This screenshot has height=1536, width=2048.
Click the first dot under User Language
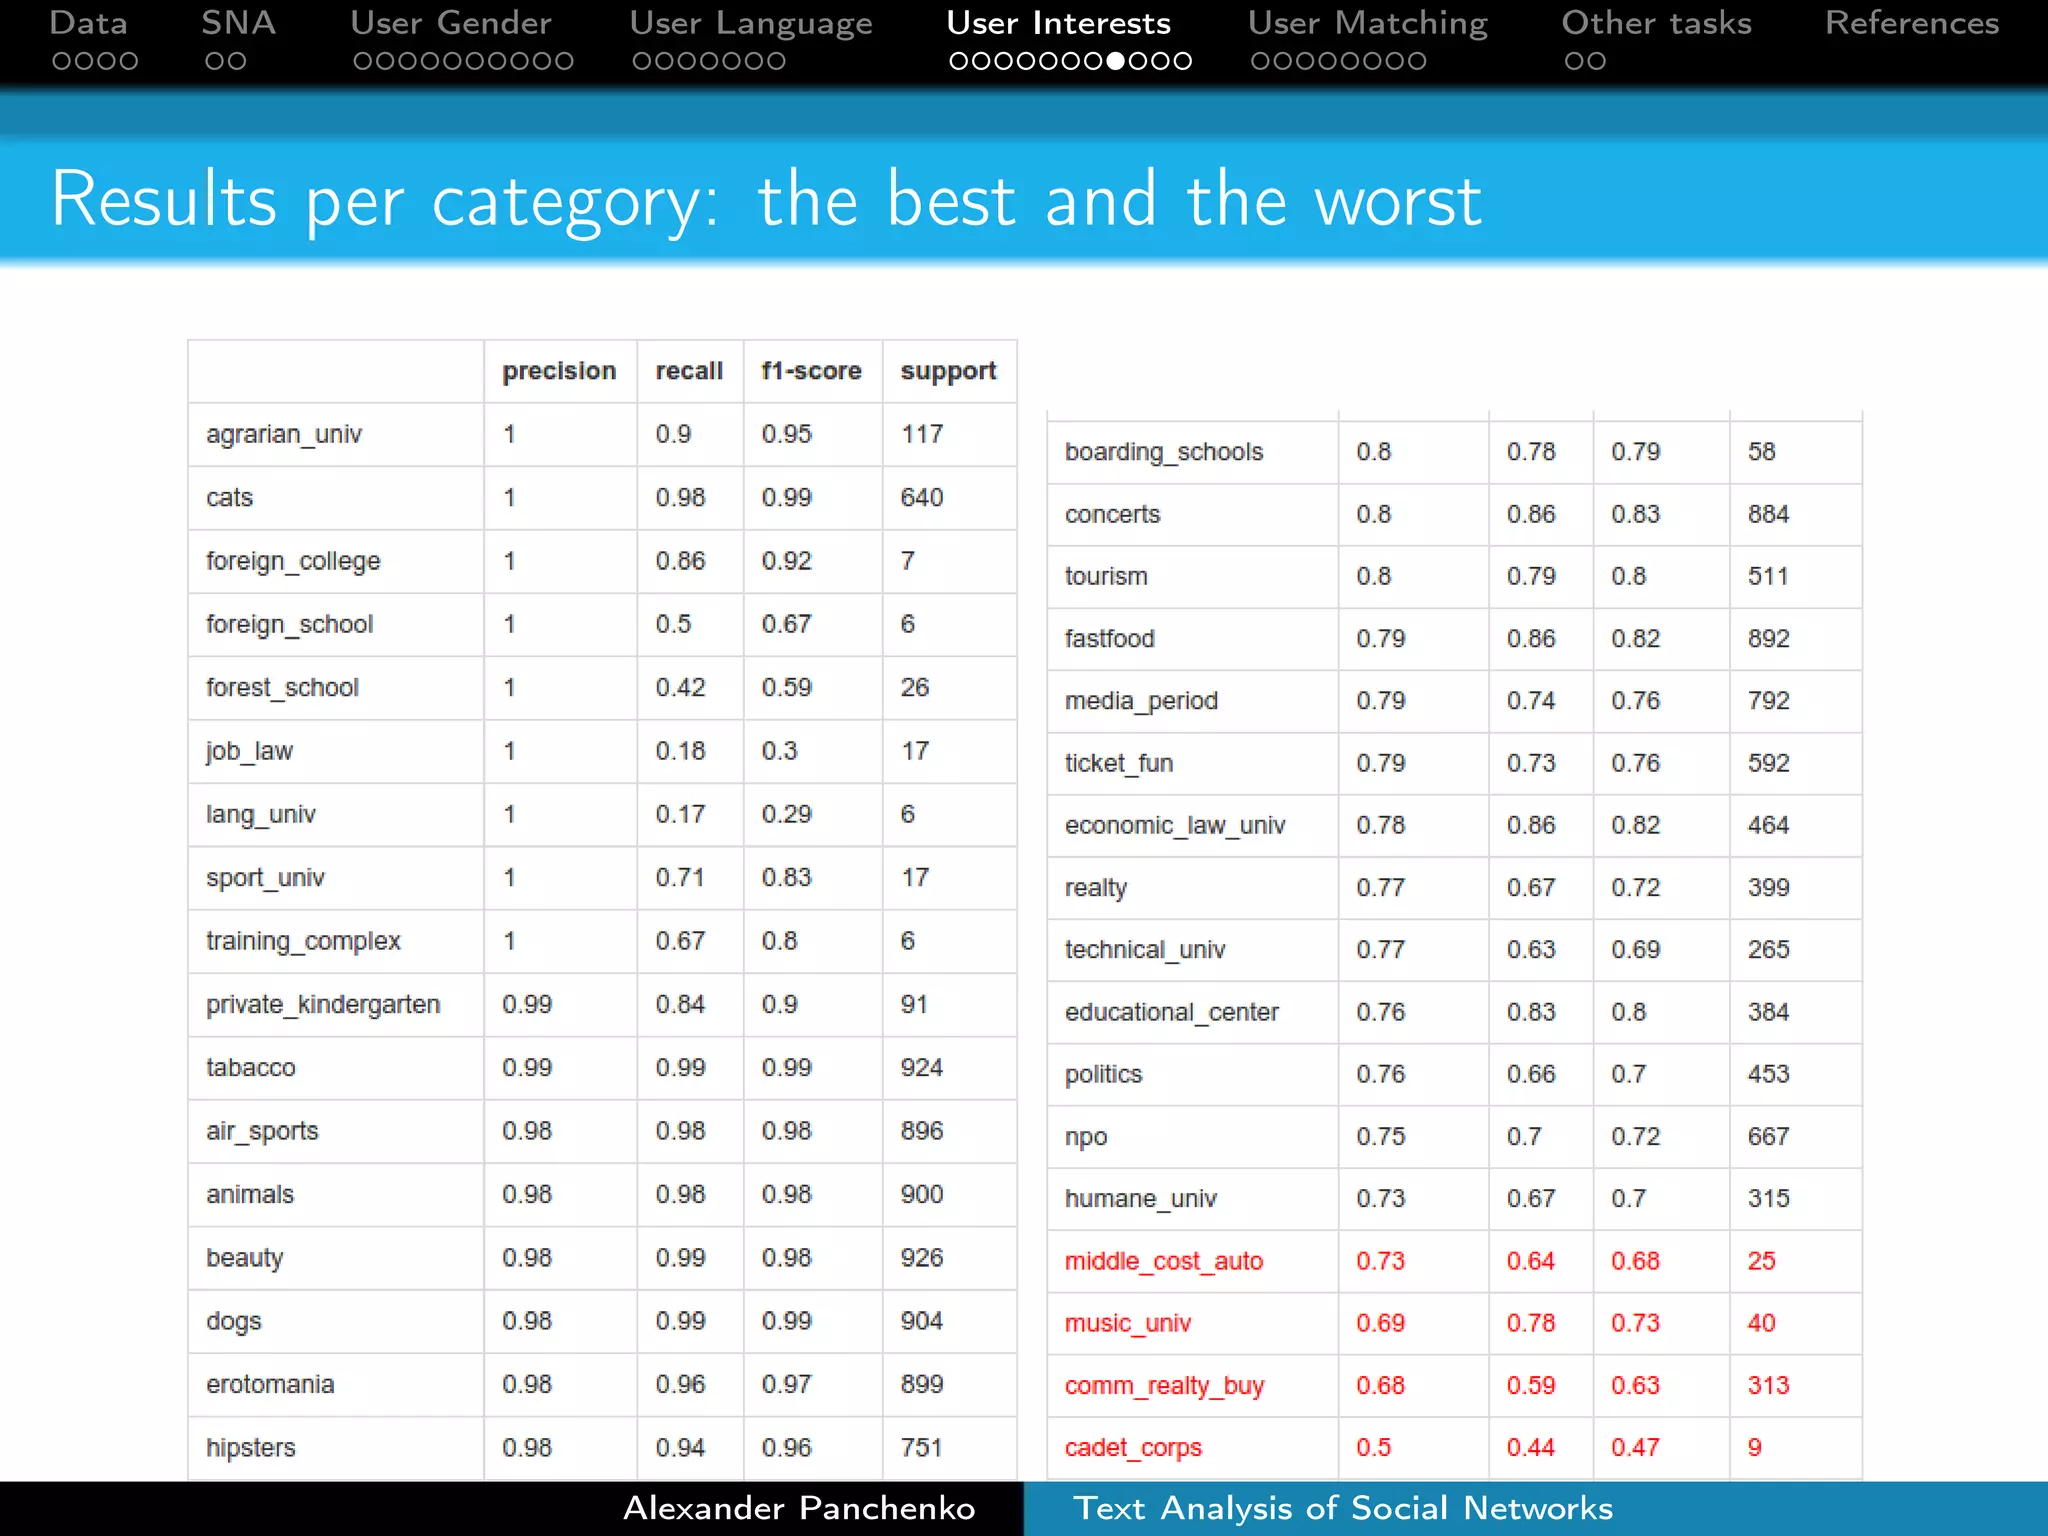(642, 61)
